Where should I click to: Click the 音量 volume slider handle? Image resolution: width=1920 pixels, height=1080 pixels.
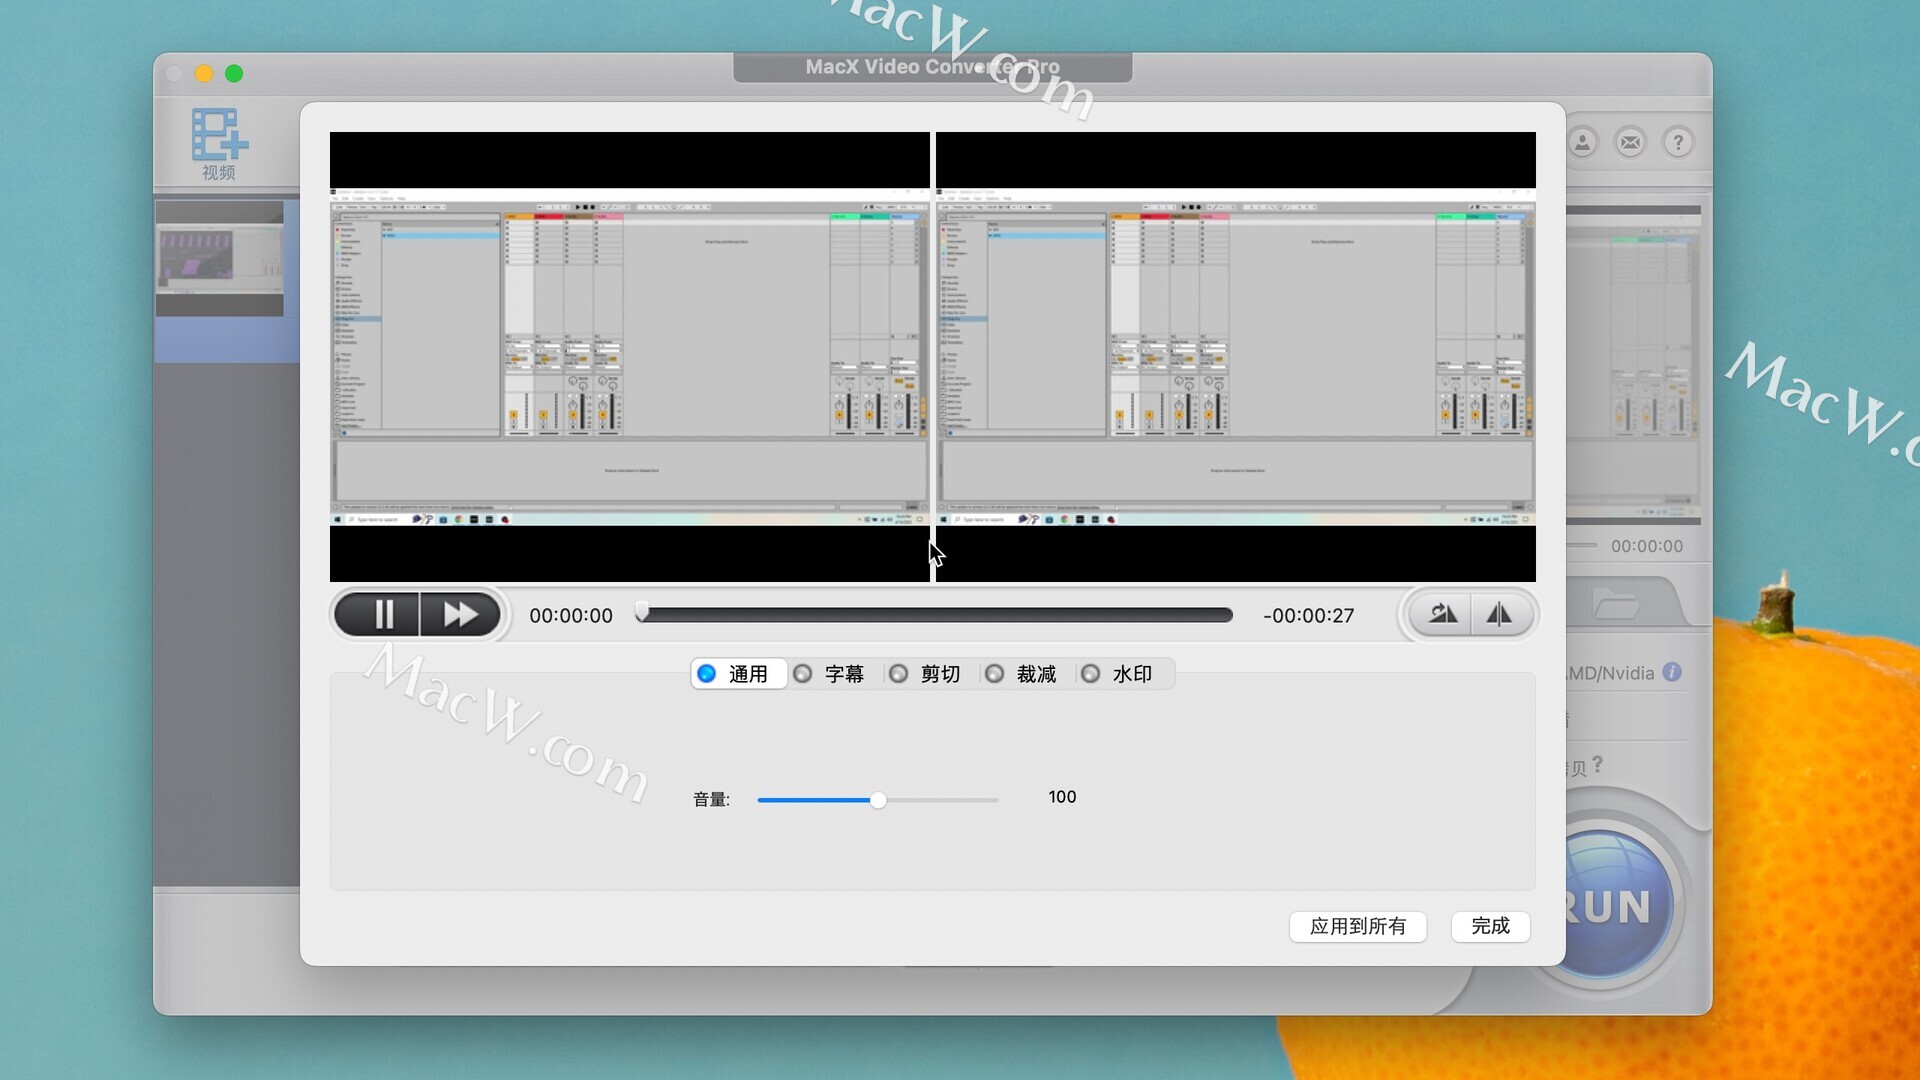878,800
